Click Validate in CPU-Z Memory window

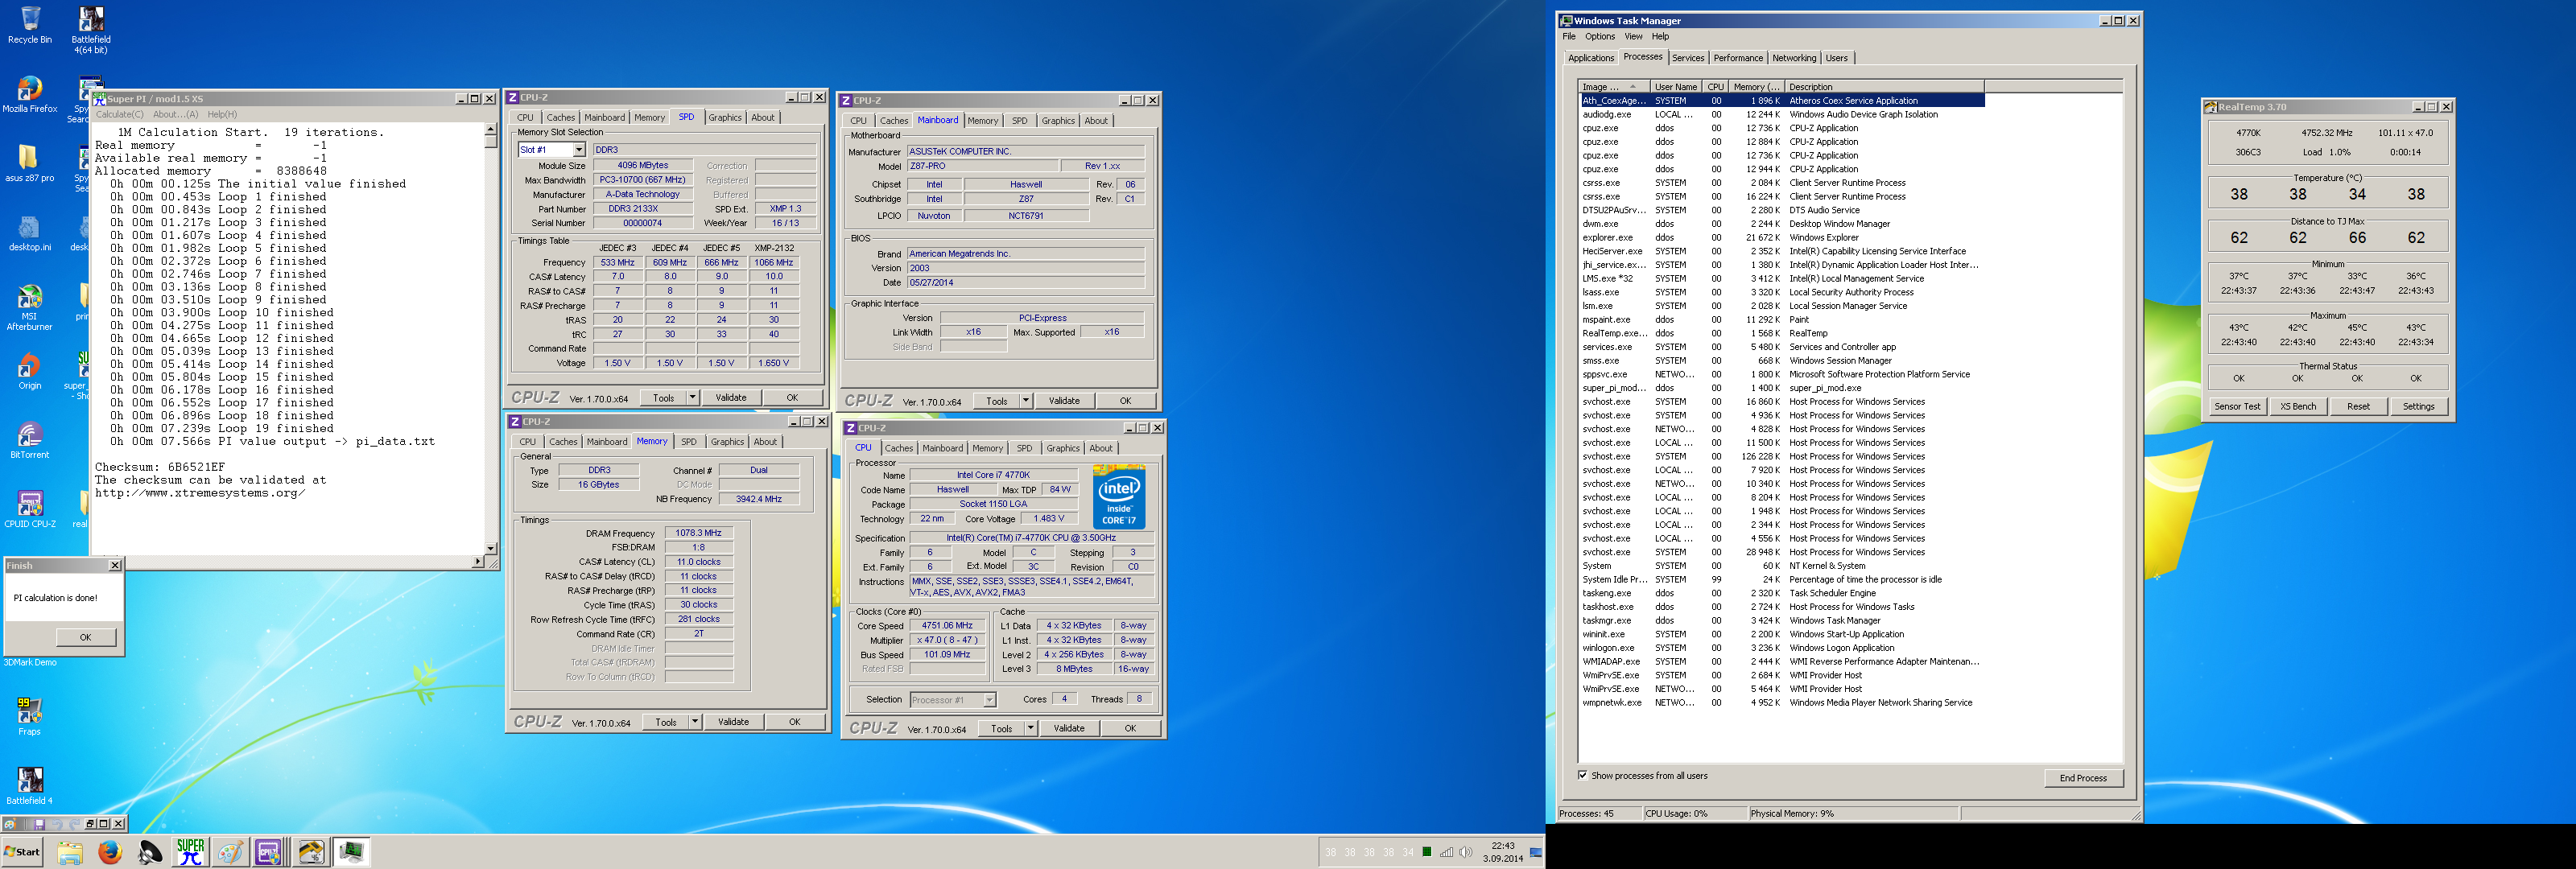733,722
